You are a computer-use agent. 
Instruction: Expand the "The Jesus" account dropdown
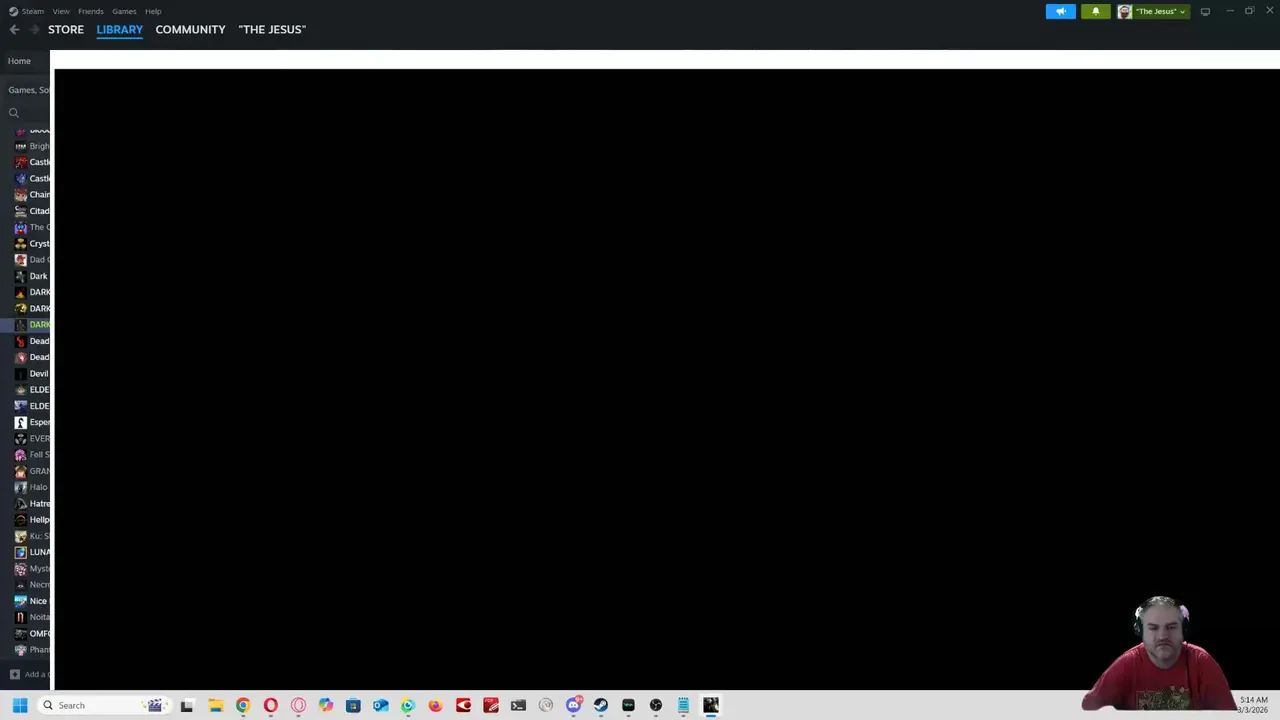pyautogui.click(x=1152, y=11)
